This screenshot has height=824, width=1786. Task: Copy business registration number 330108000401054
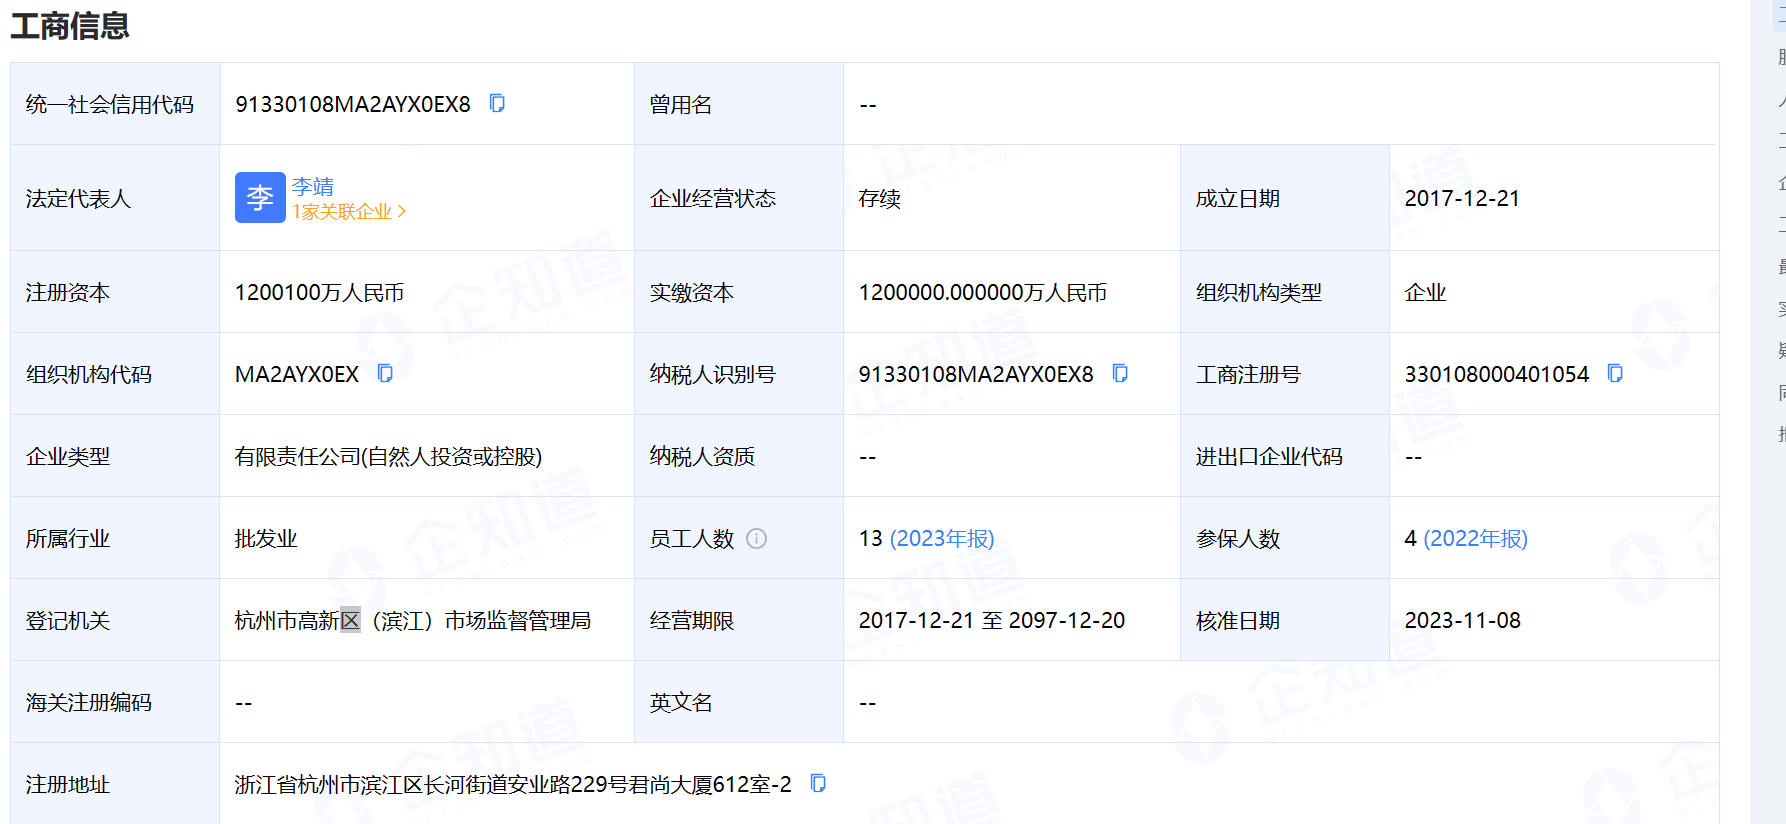pos(1615,373)
